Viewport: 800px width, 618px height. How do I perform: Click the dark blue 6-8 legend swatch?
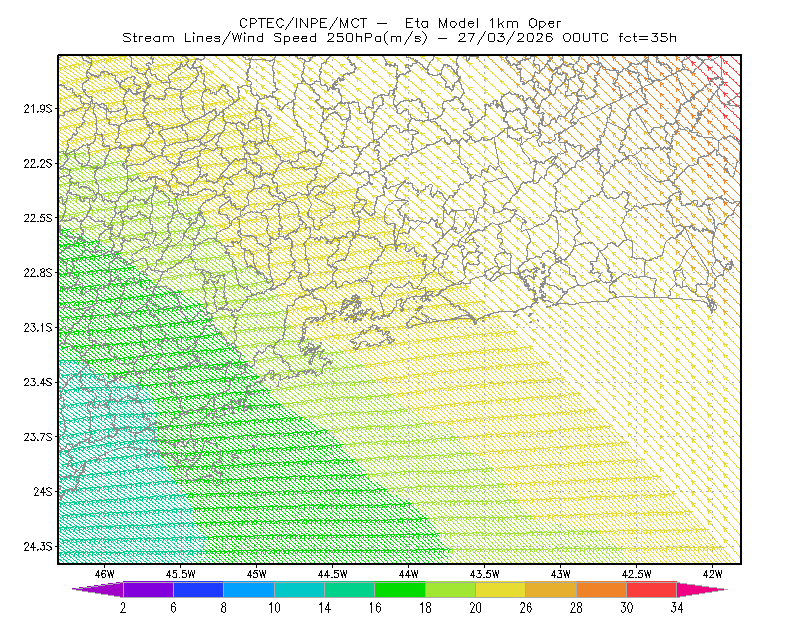pyautogui.click(x=198, y=589)
